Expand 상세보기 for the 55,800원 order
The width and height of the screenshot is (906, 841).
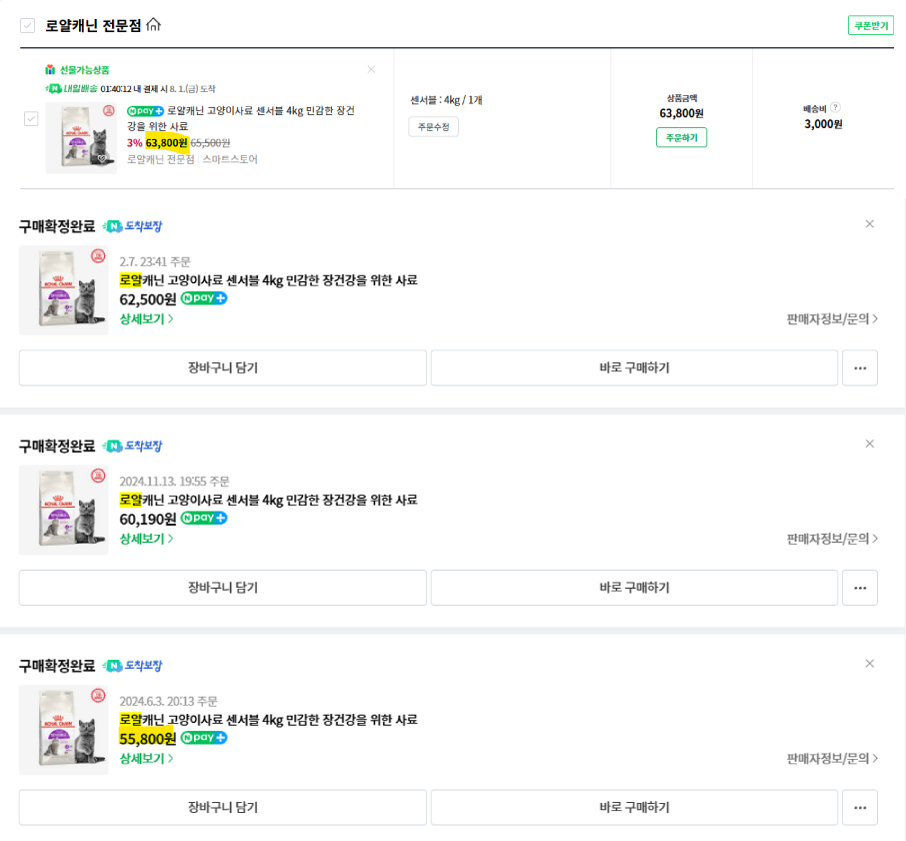pyautogui.click(x=146, y=759)
